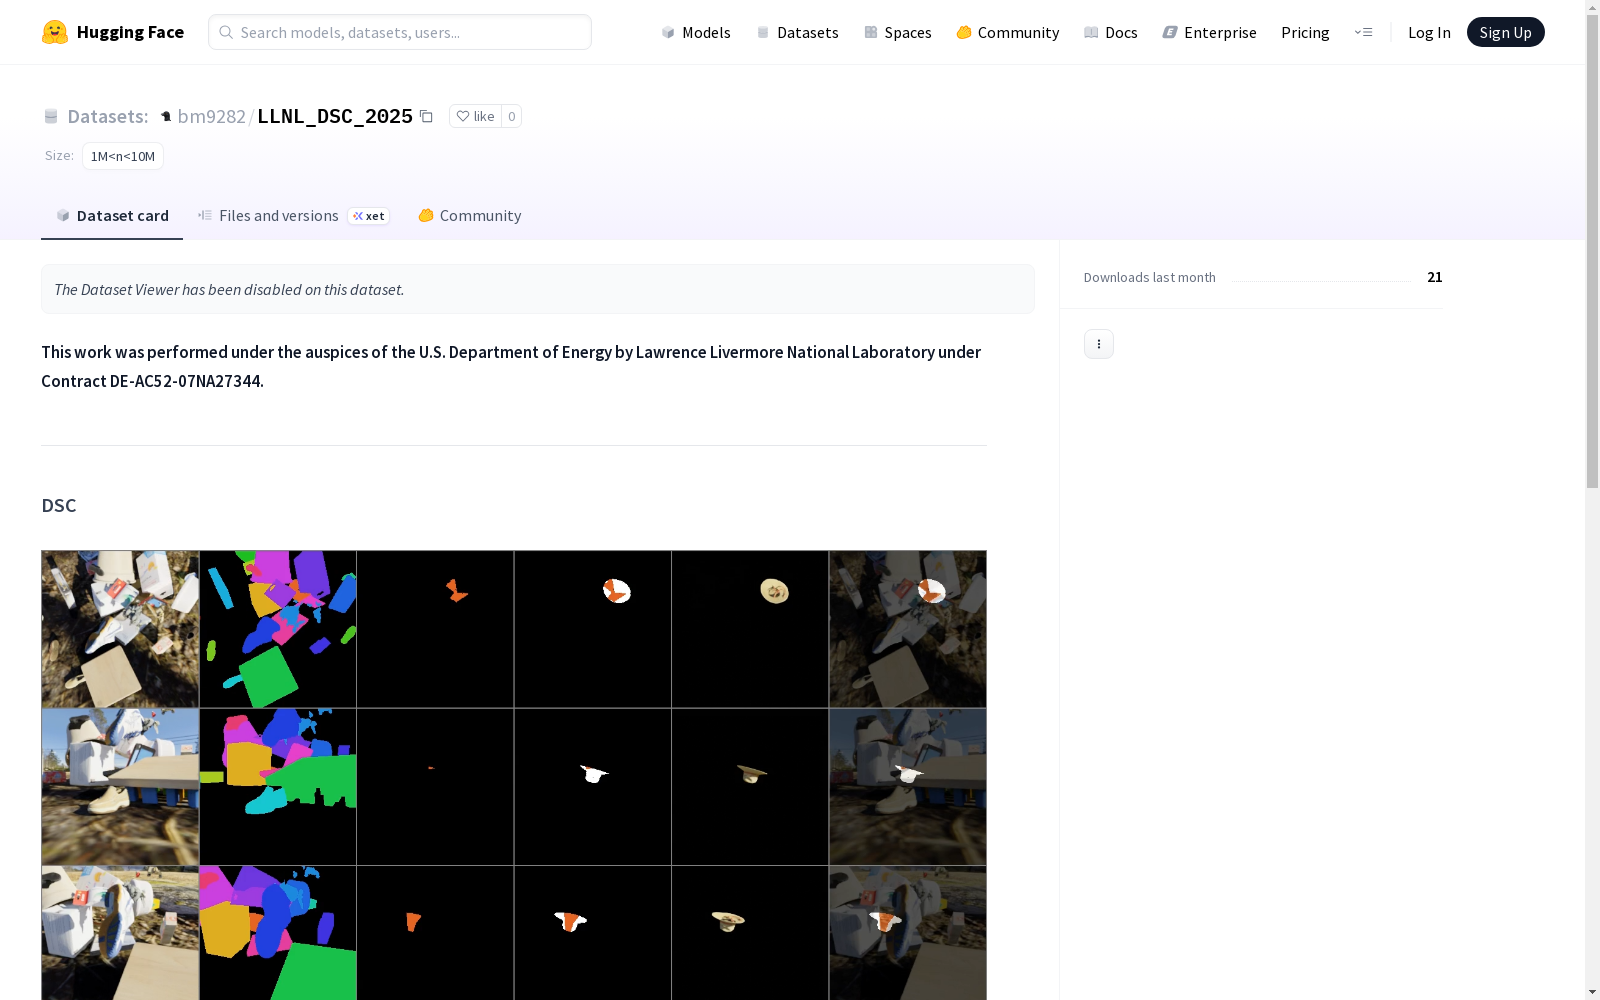Copy dataset name with copy icon

(426, 116)
